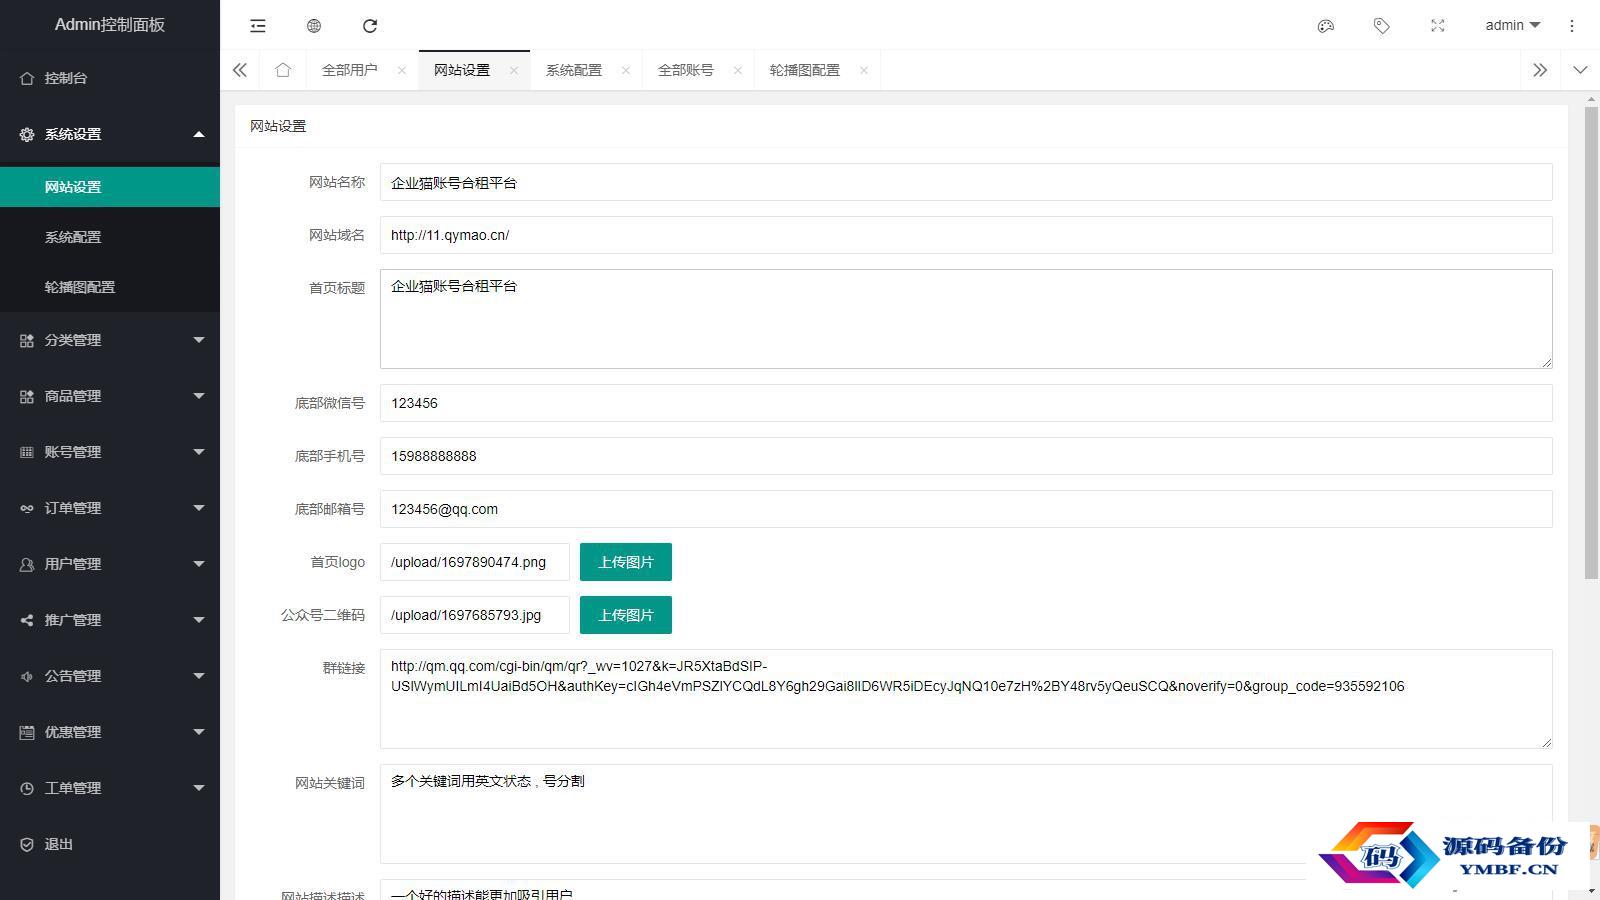Click the 推广管理 share icon
The width and height of the screenshot is (1600, 900).
[27, 620]
